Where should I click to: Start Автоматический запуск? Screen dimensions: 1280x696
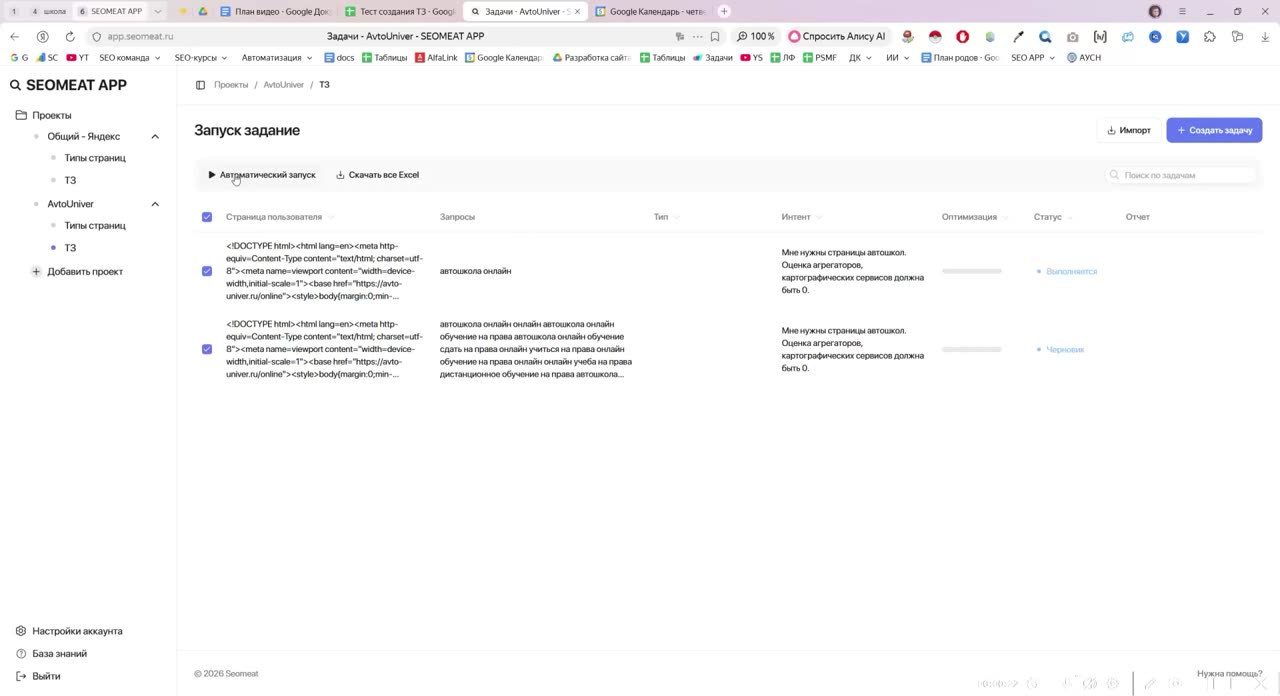[261, 175]
